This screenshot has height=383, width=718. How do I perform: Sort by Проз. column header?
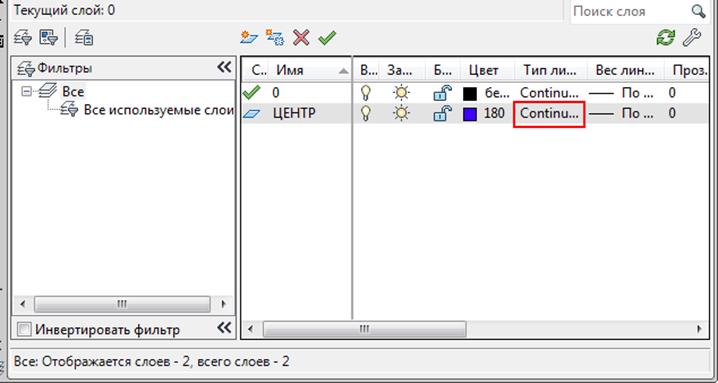pyautogui.click(x=687, y=71)
